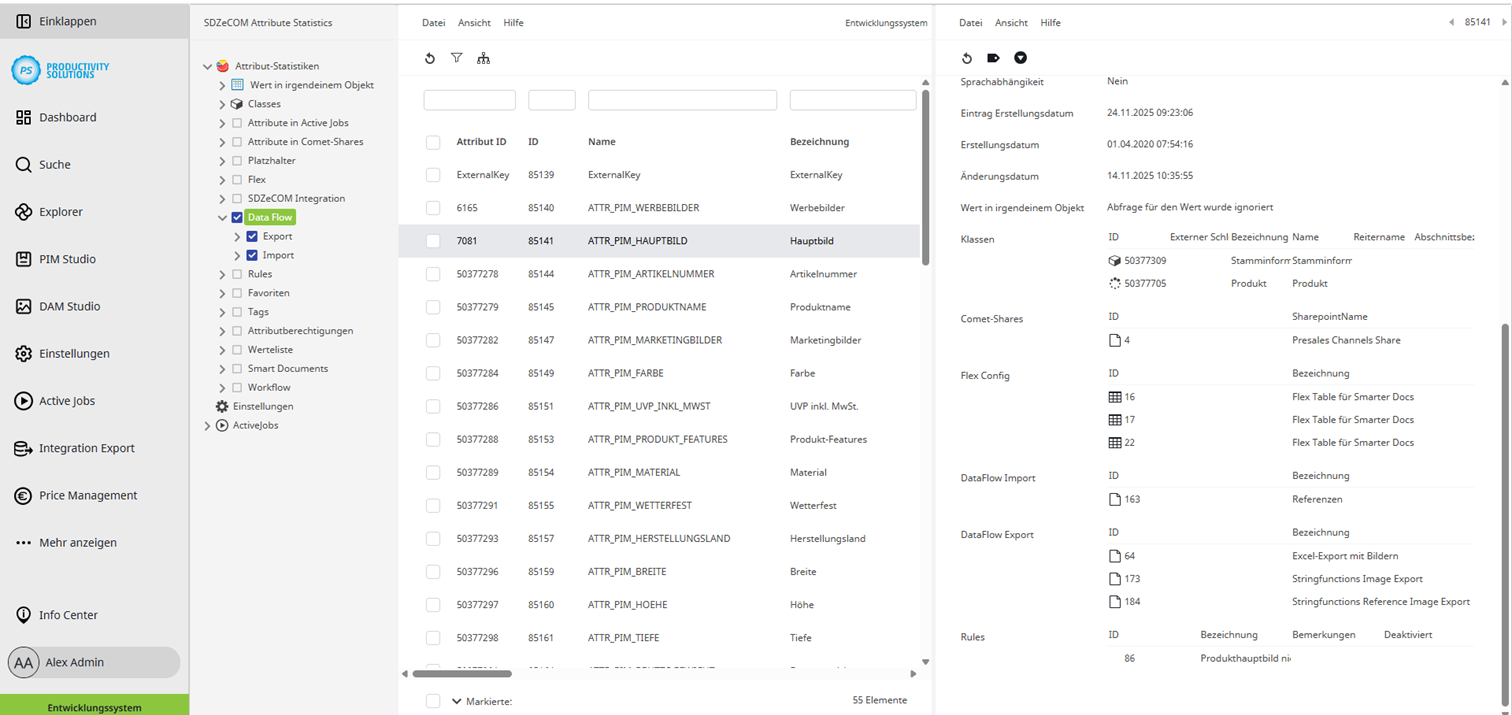
Task: Collapse the Data Flow tree node
Action: 221,217
